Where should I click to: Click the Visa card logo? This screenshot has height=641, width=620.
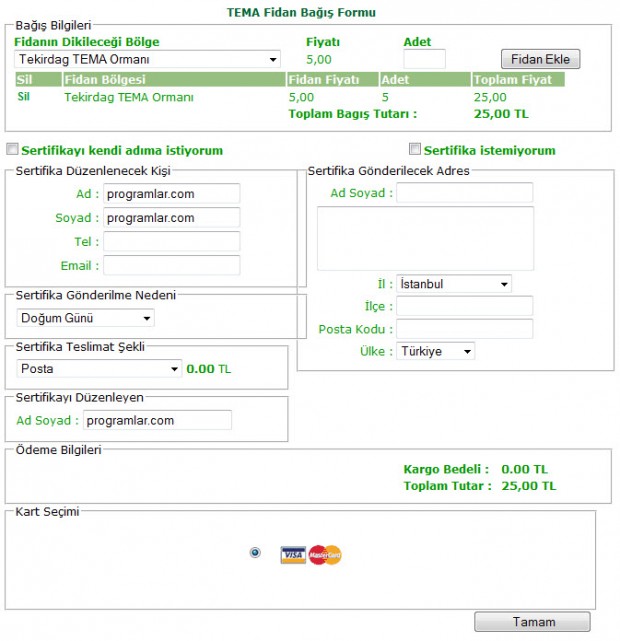pyautogui.click(x=293, y=555)
